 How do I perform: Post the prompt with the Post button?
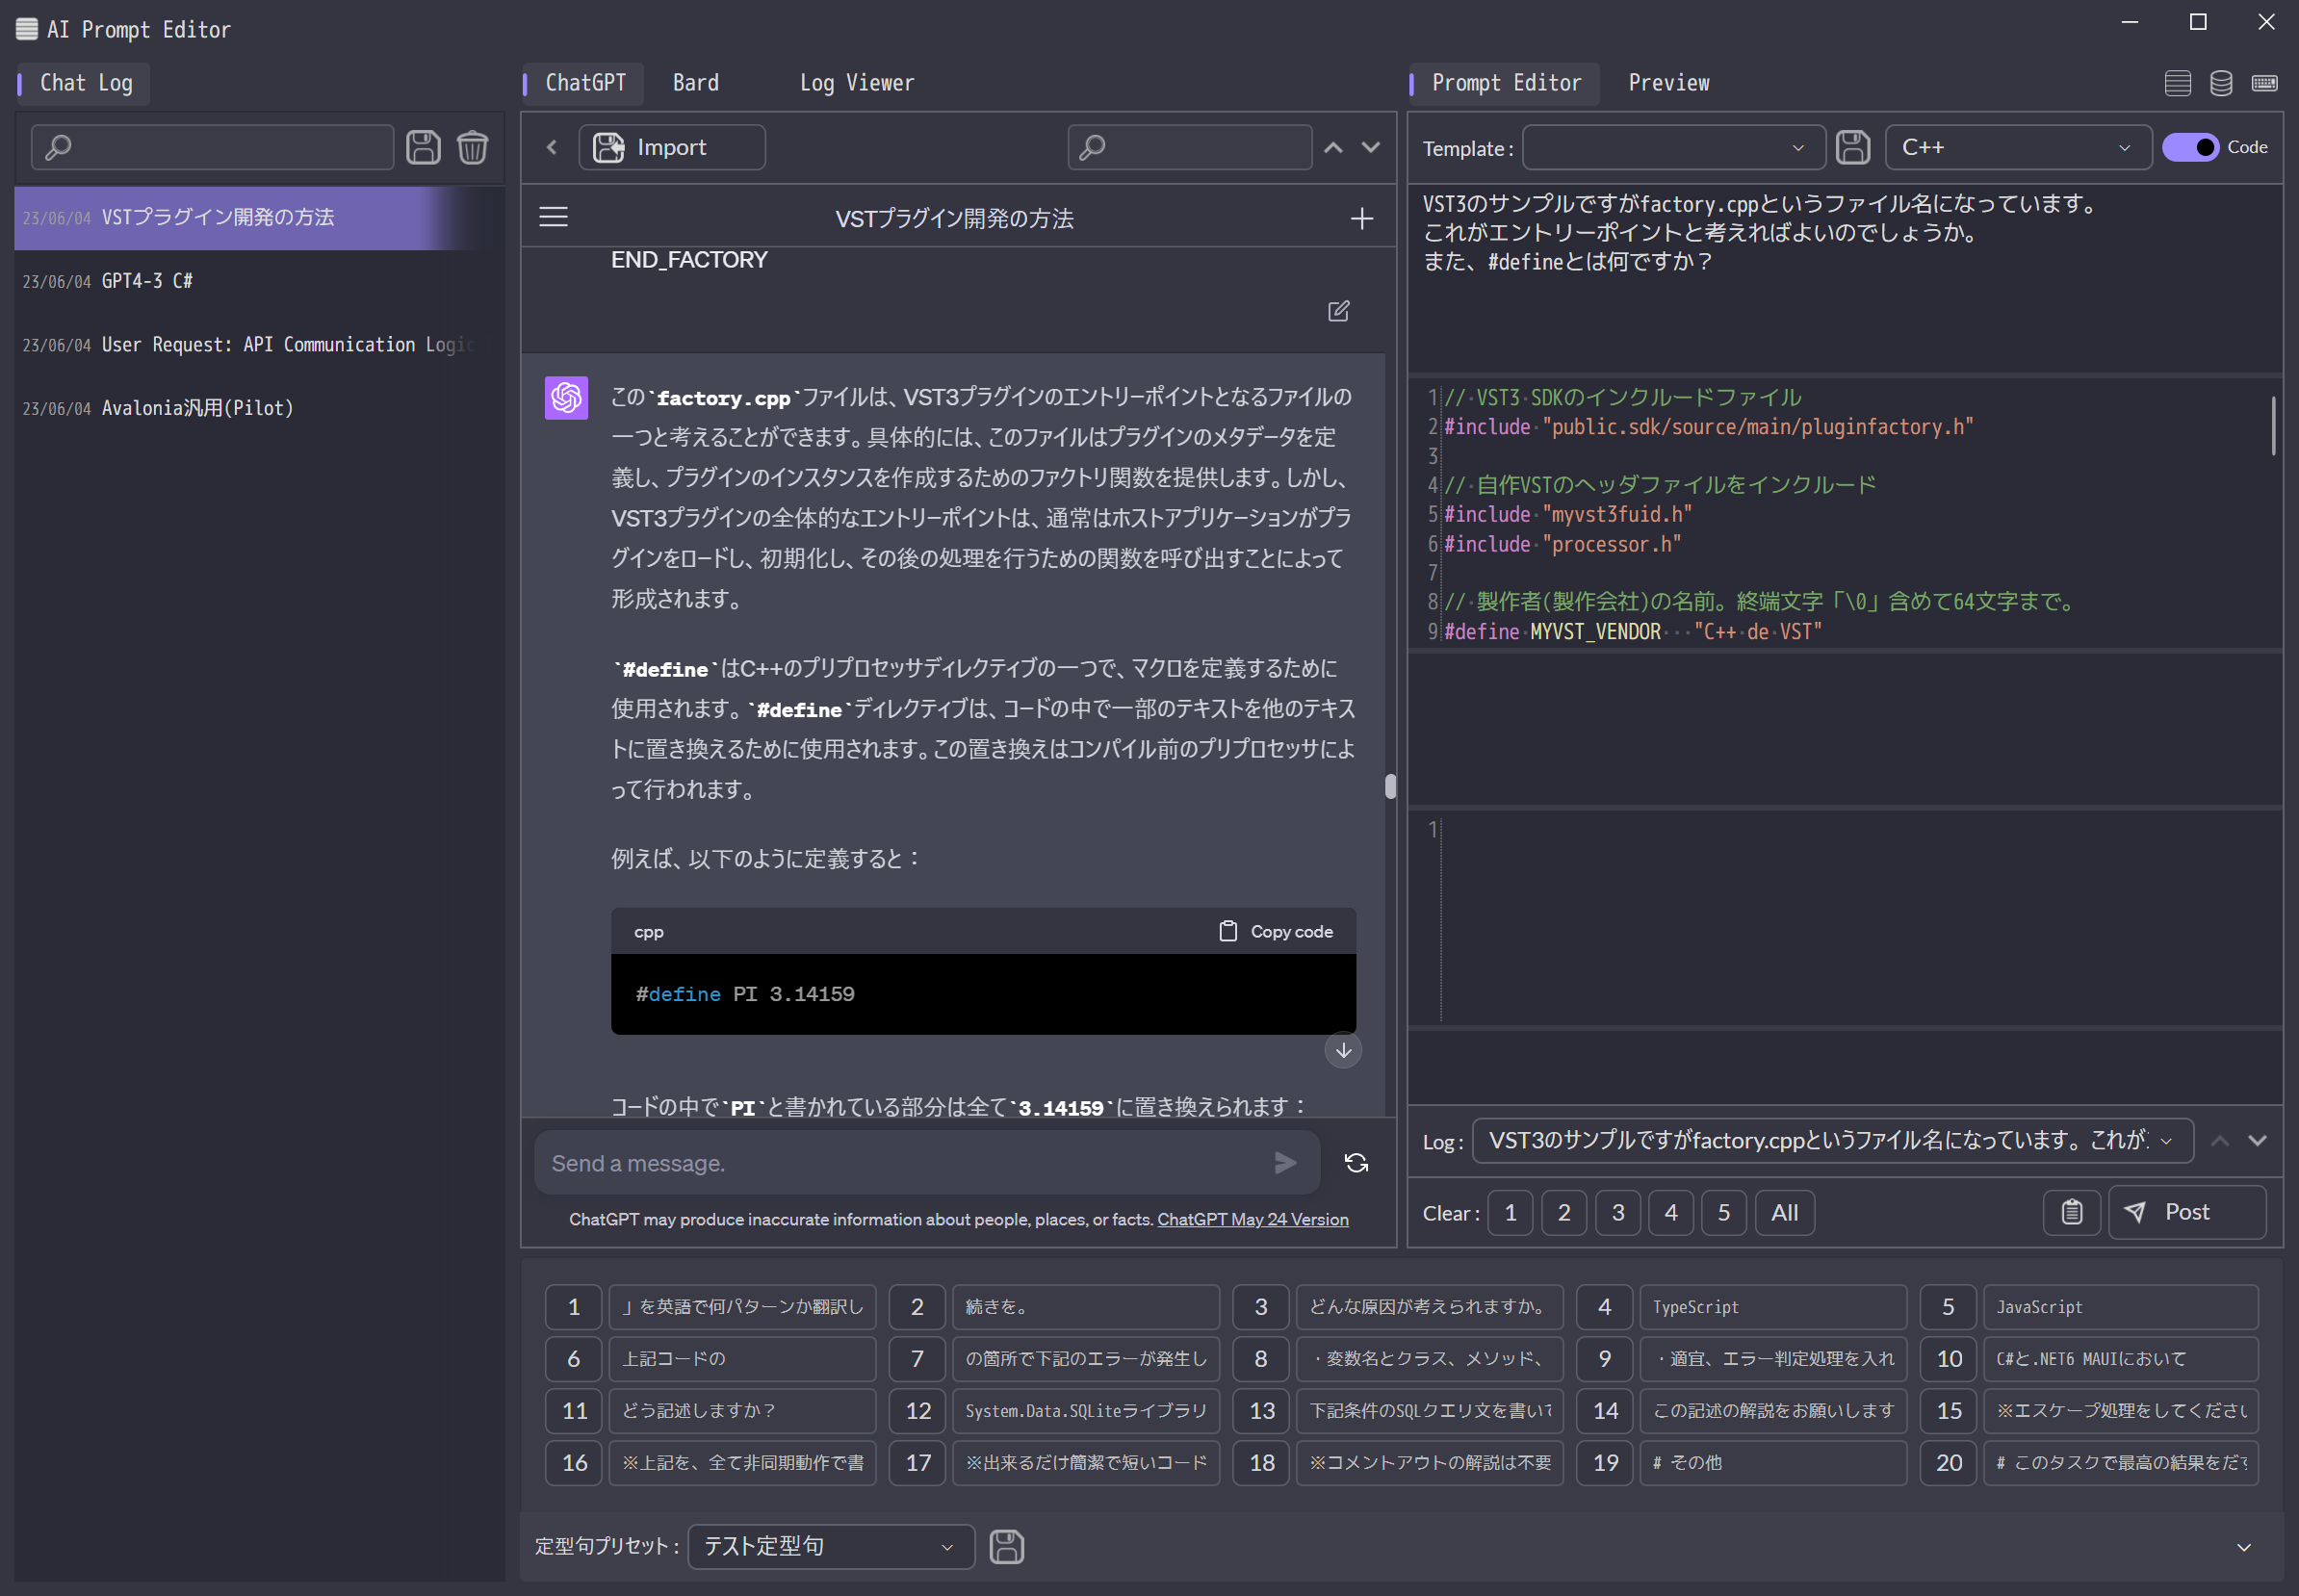click(x=2186, y=1212)
